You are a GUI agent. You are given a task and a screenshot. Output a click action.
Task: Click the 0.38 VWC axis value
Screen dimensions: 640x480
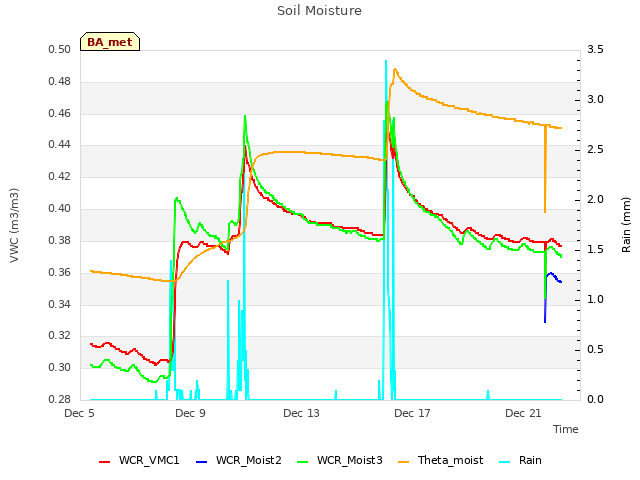click(60, 240)
